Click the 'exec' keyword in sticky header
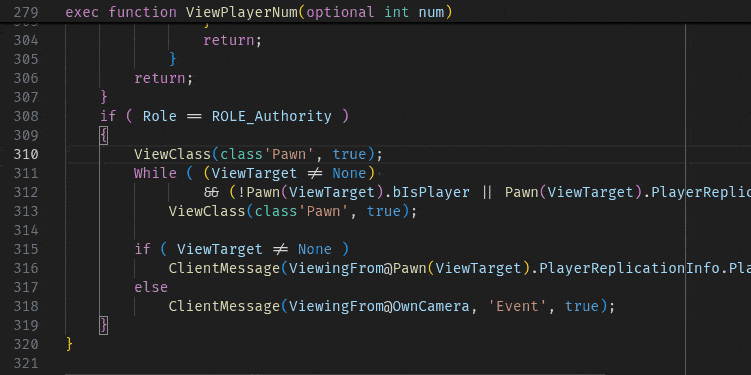The width and height of the screenshot is (751, 375). click(x=82, y=12)
